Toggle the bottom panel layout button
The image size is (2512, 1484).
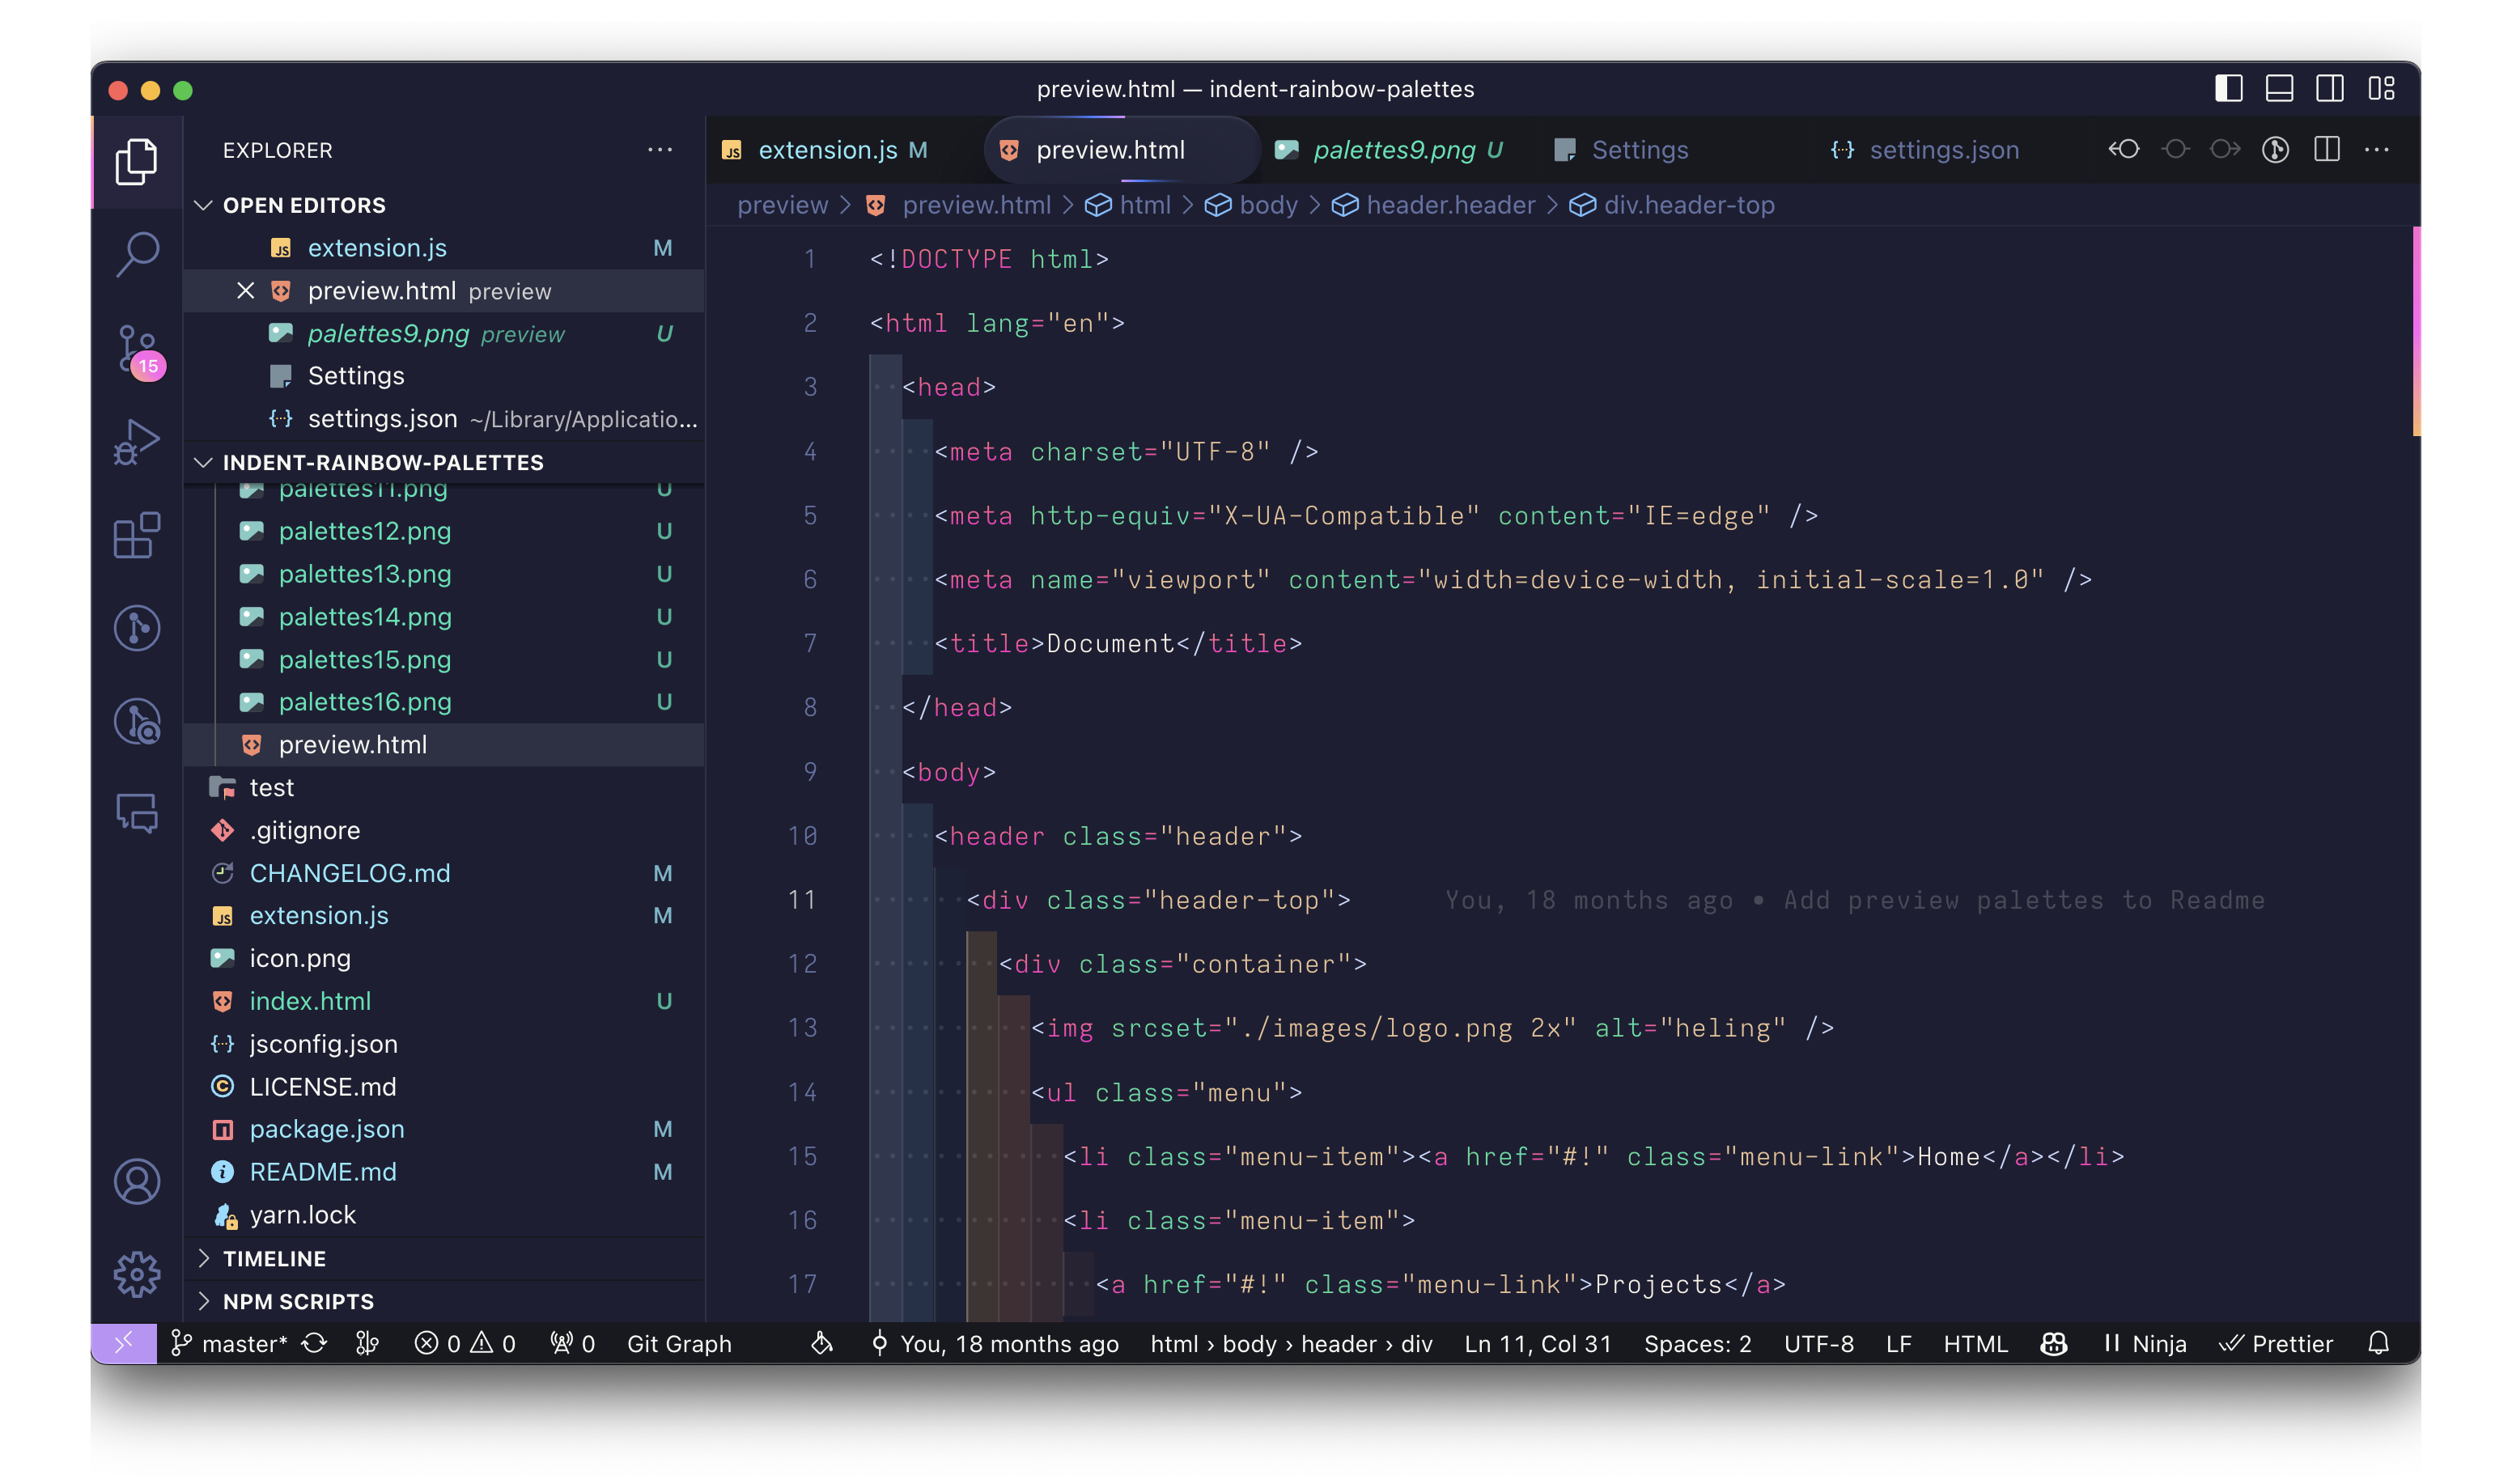click(x=2279, y=89)
